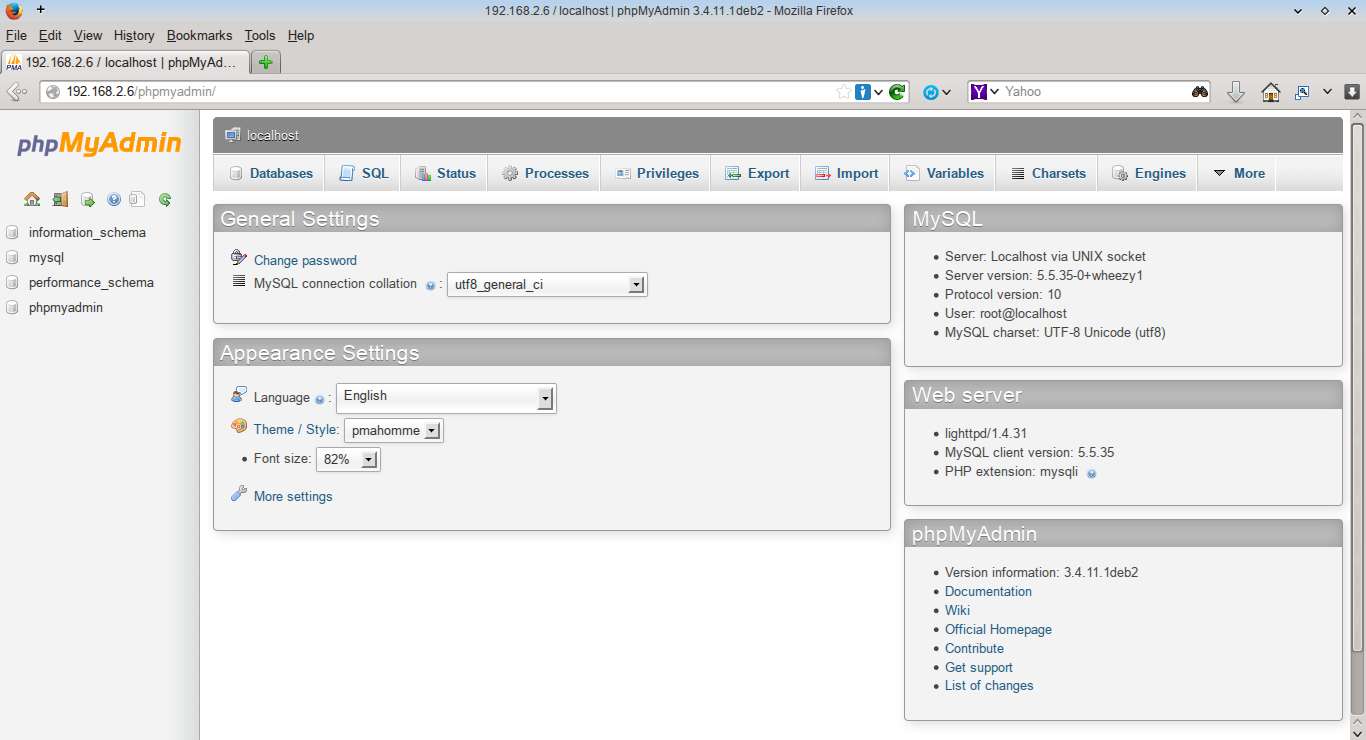Click the More settings link

click(293, 496)
